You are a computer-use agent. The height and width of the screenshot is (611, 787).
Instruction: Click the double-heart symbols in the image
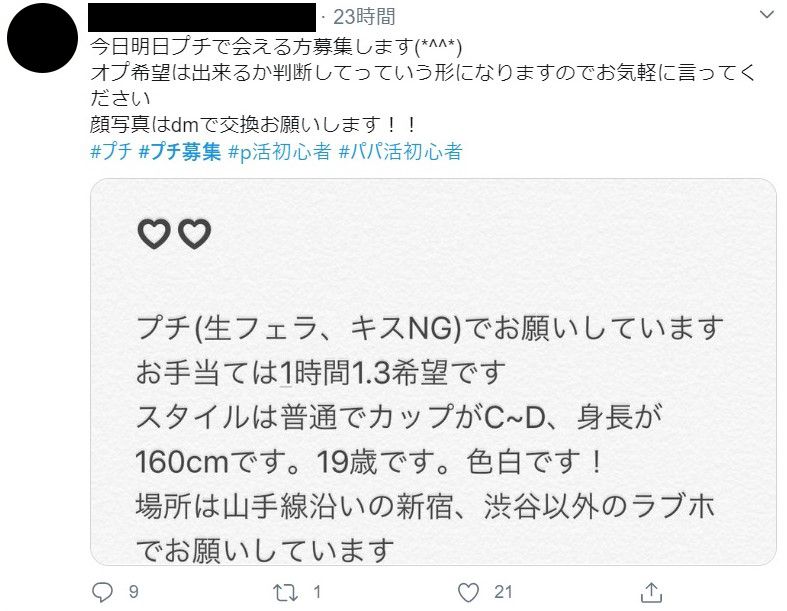174,234
